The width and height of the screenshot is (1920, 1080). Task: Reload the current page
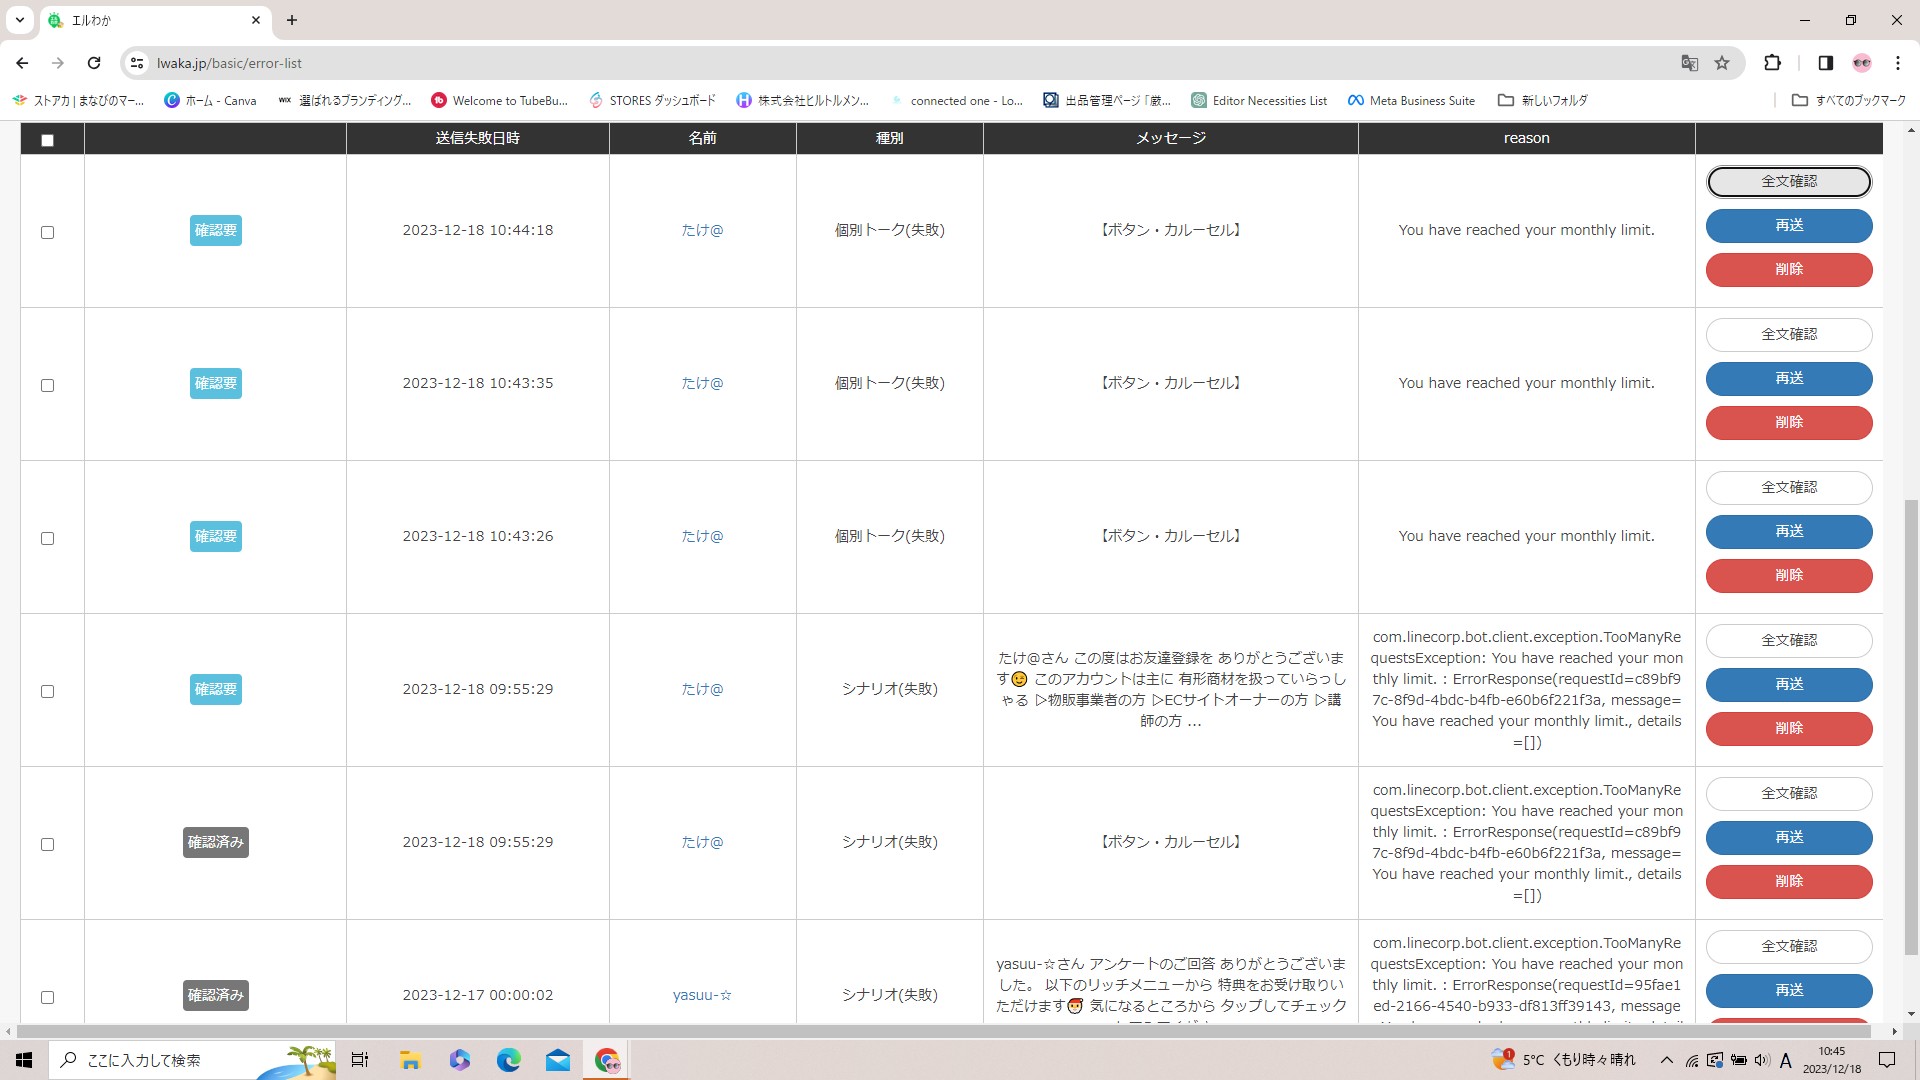pos(94,63)
